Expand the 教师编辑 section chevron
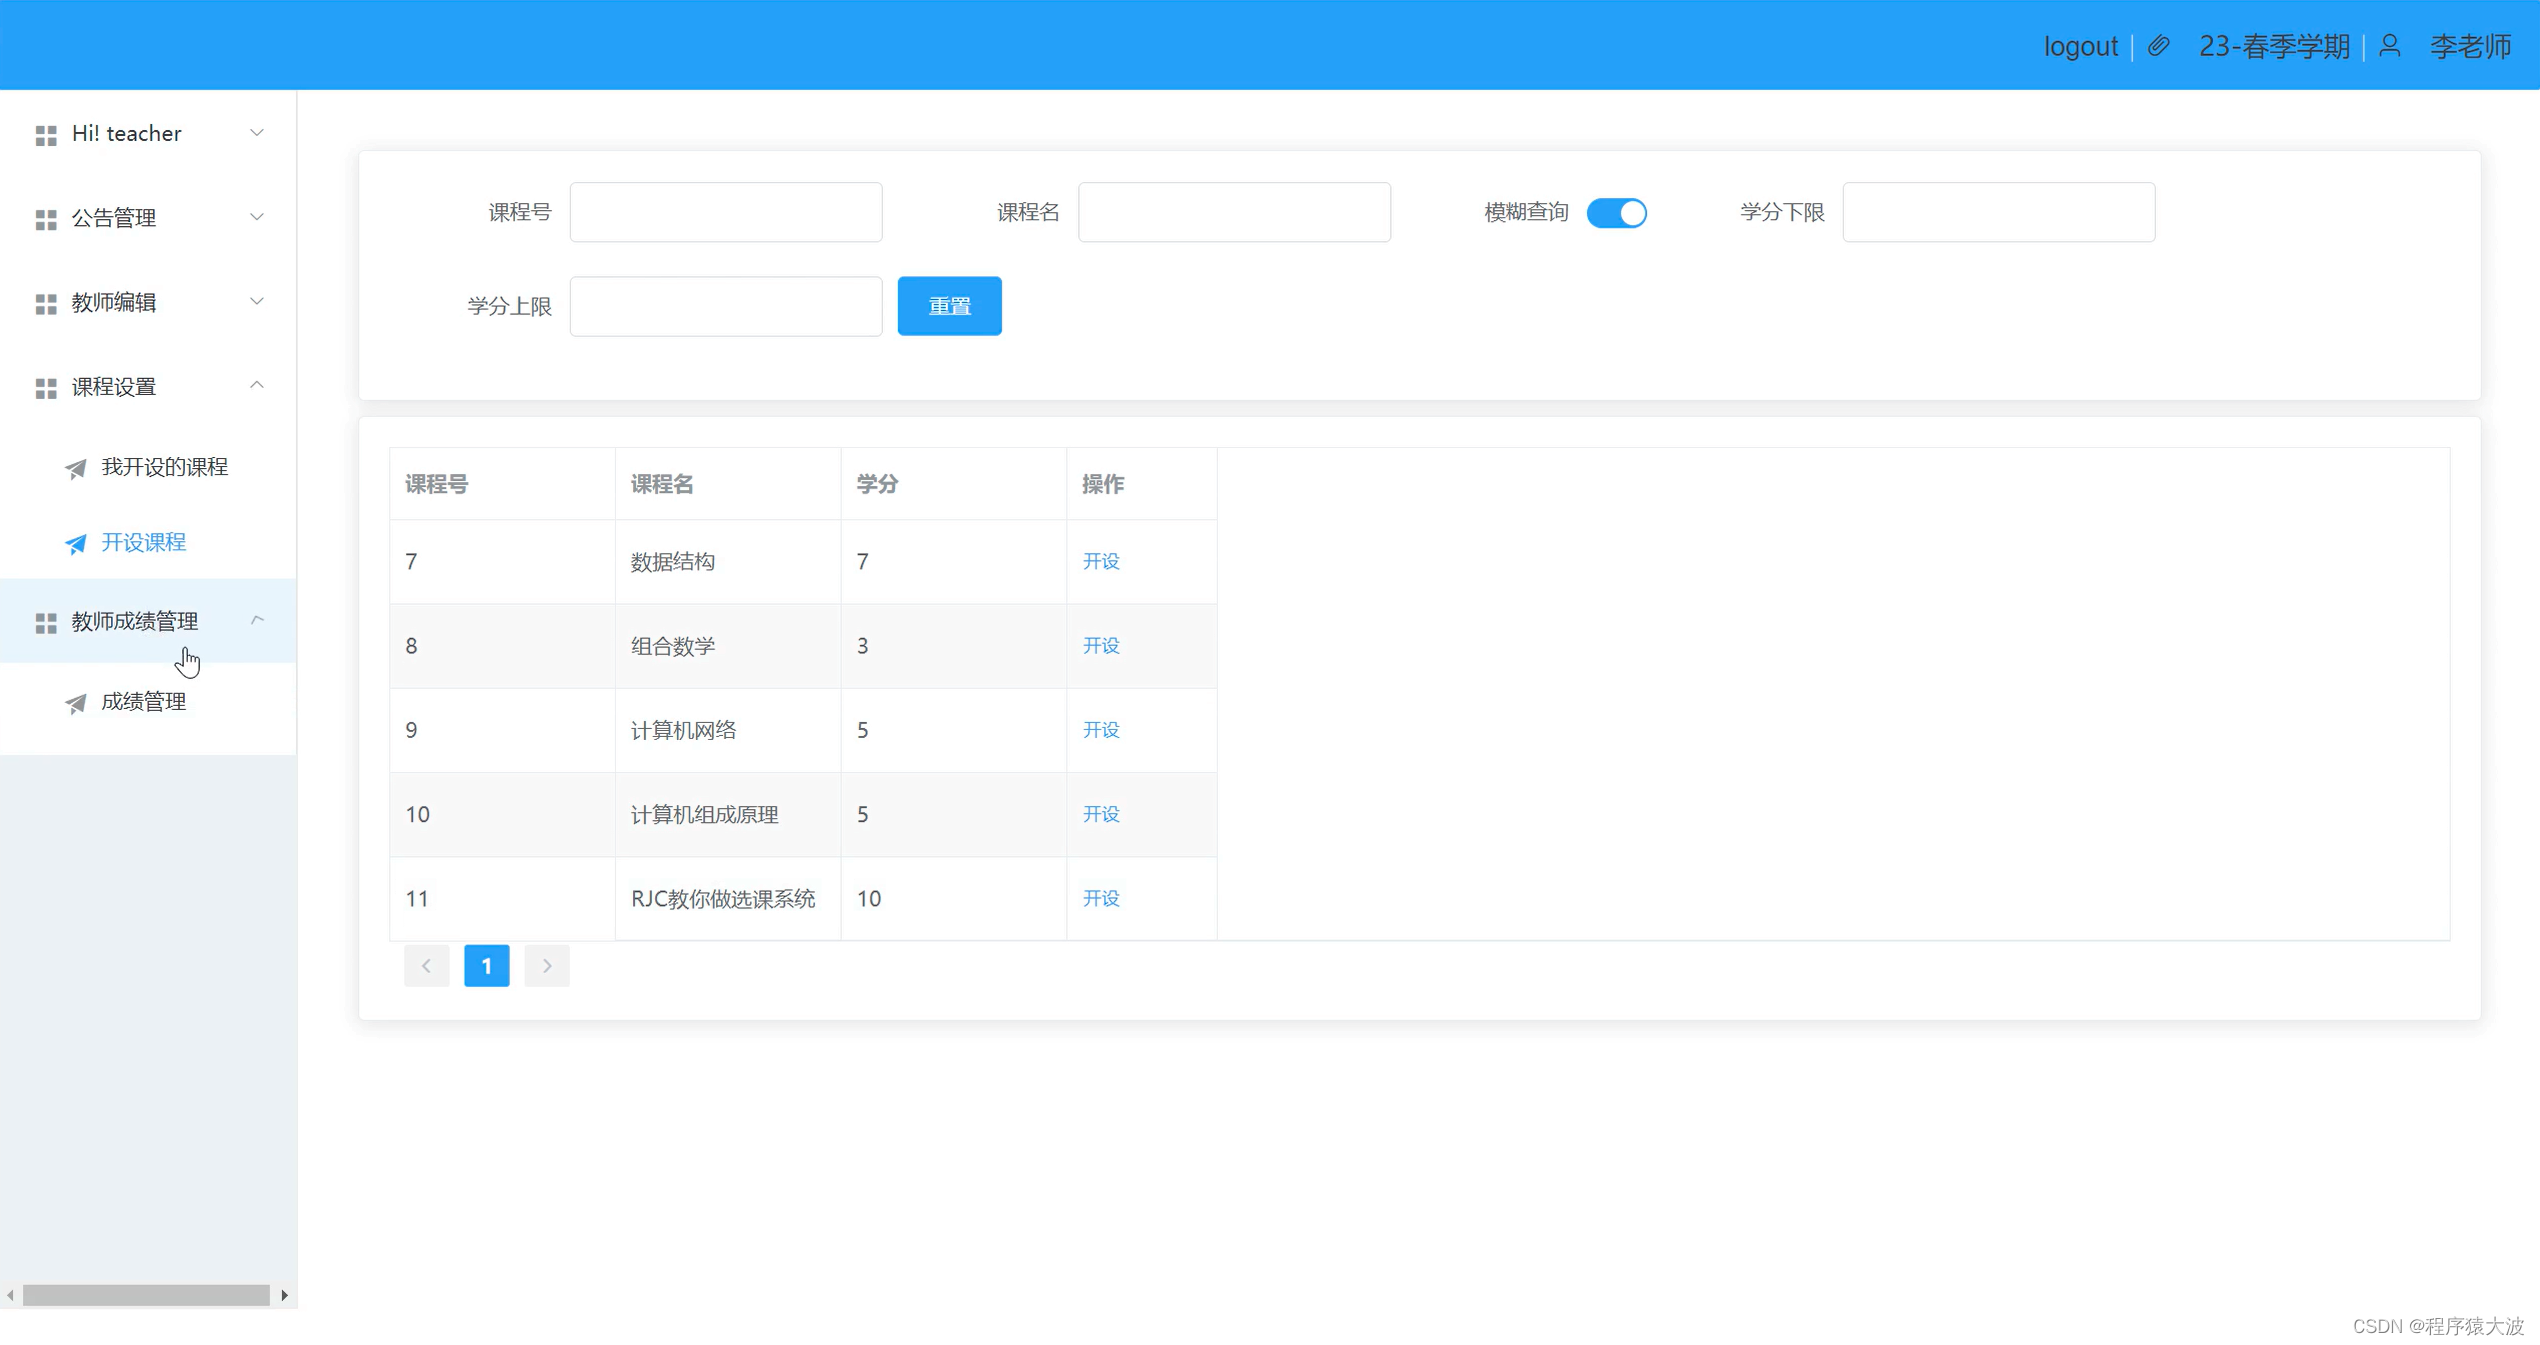 (x=257, y=301)
